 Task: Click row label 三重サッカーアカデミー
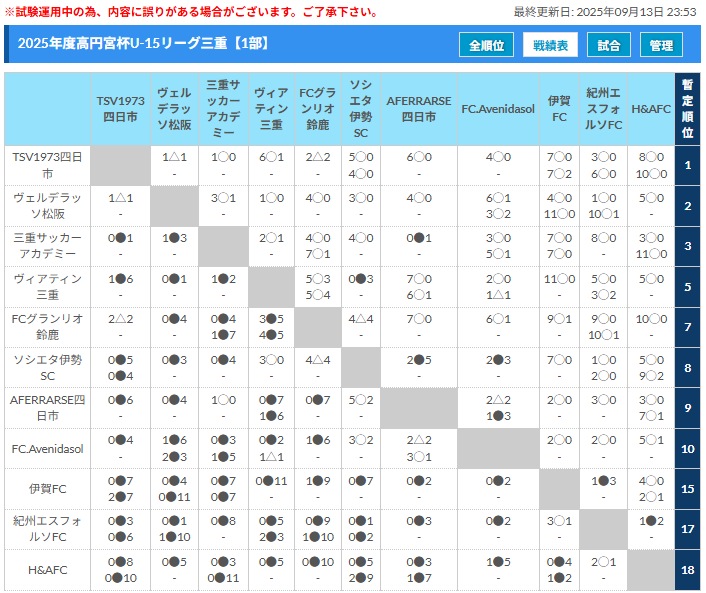click(47, 246)
